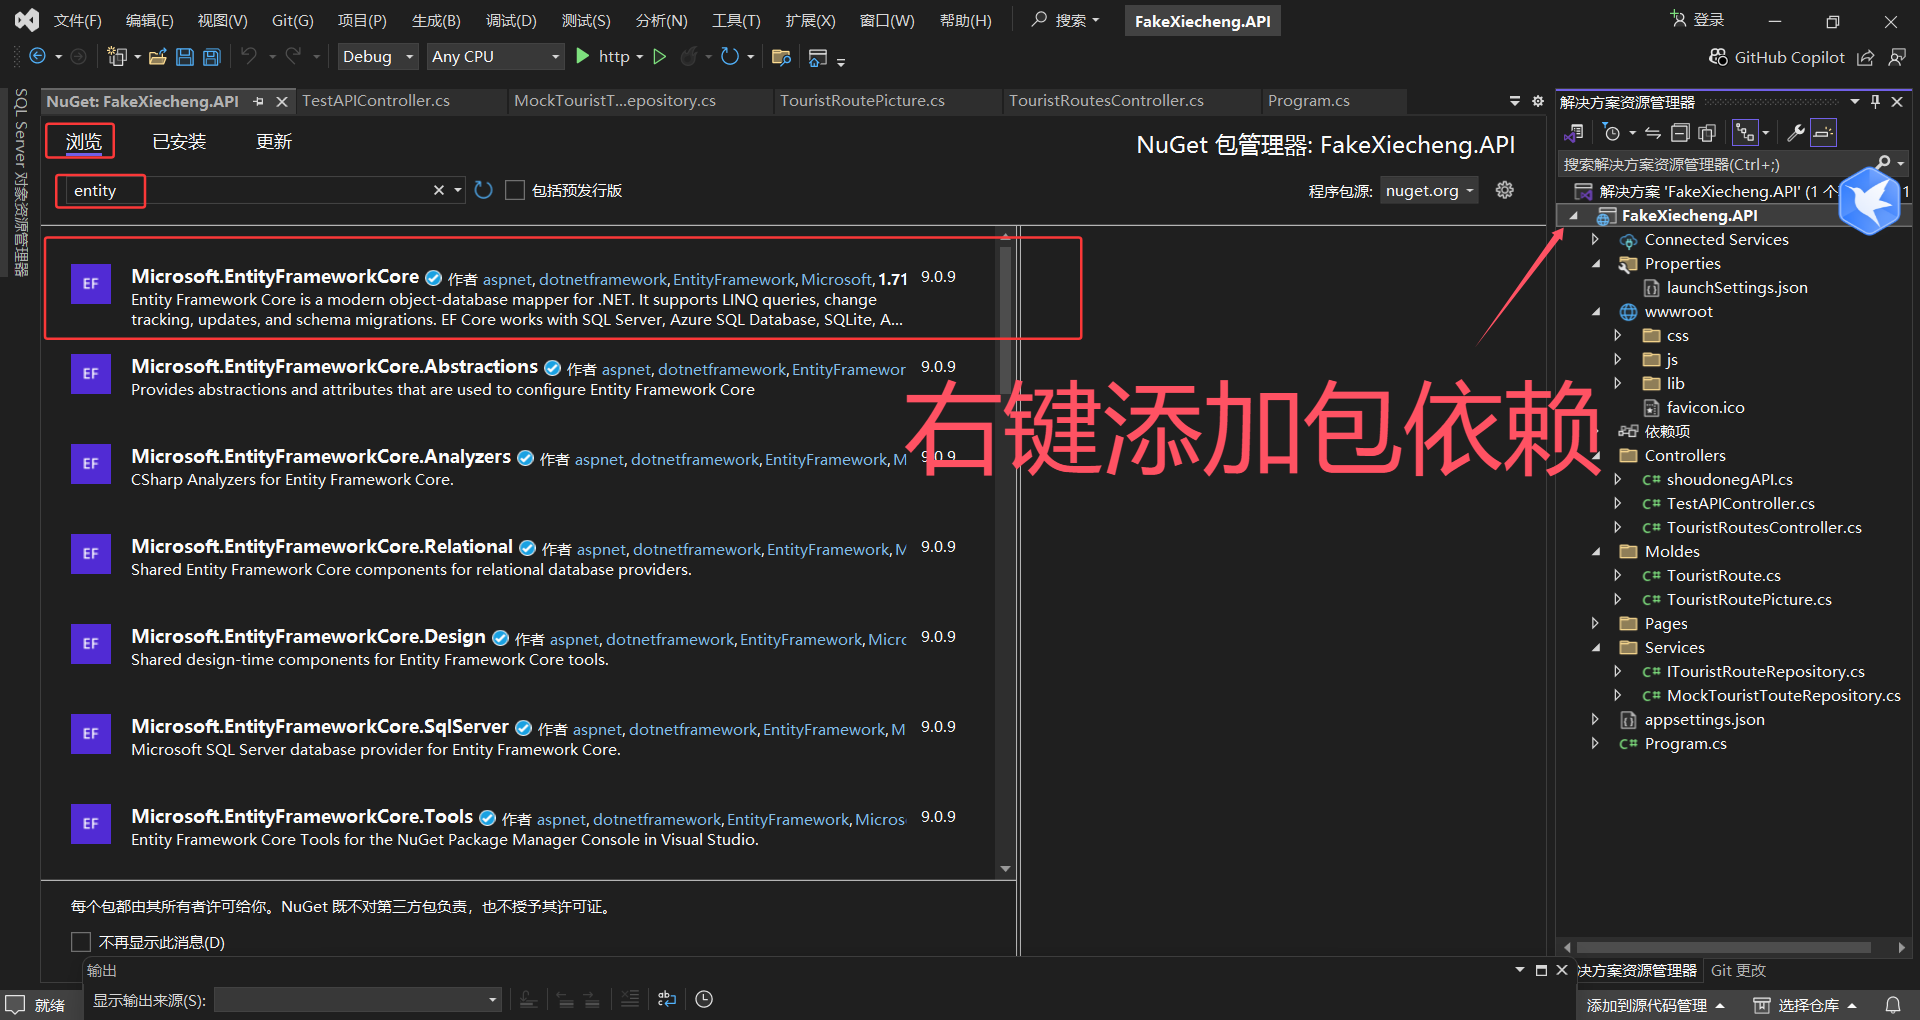This screenshot has height=1020, width=1920.
Task: Open the output source dropdown
Action: pos(358,999)
